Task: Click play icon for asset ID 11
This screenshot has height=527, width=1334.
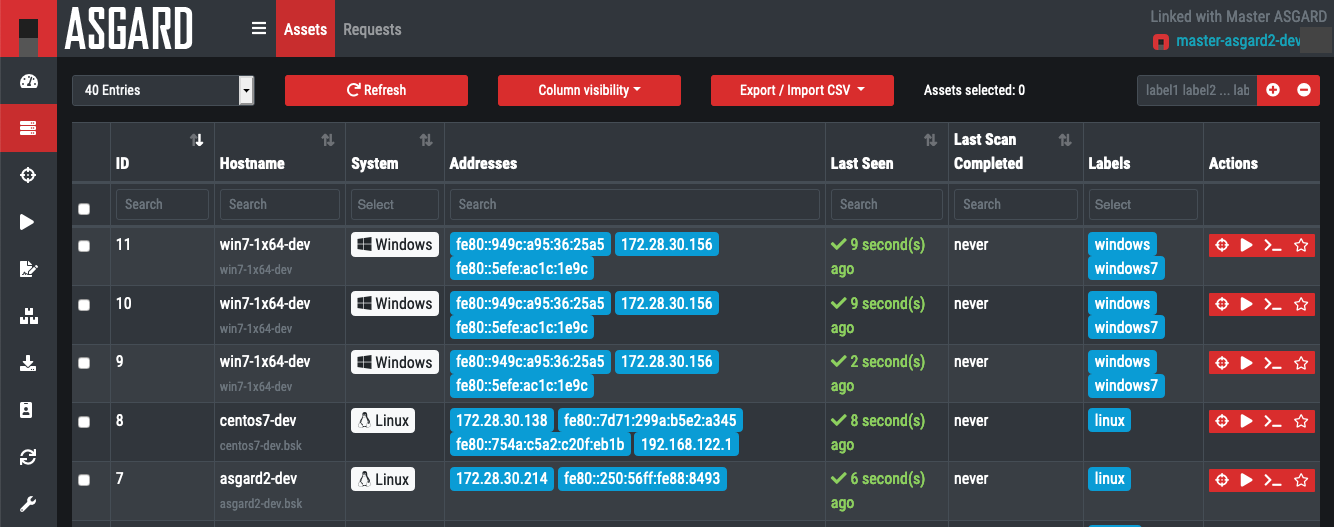Action: (1247, 246)
